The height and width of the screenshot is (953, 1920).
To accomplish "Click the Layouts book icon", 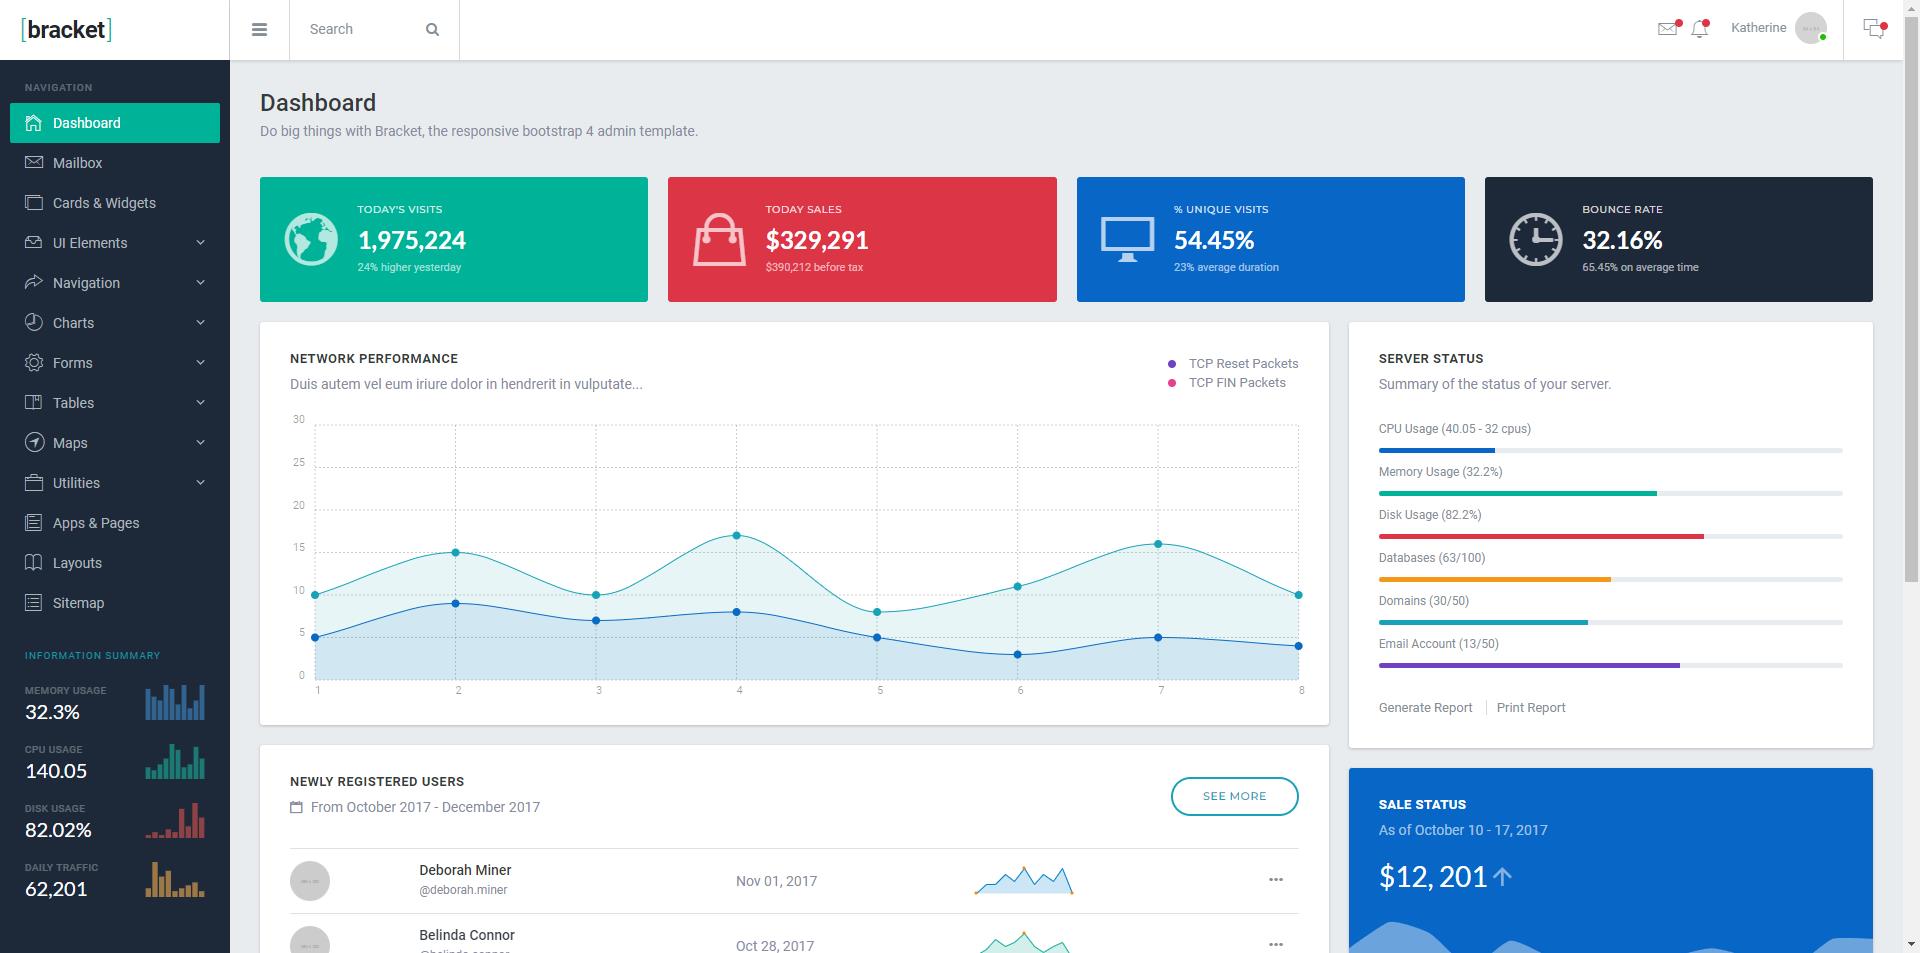I will tap(34, 562).
